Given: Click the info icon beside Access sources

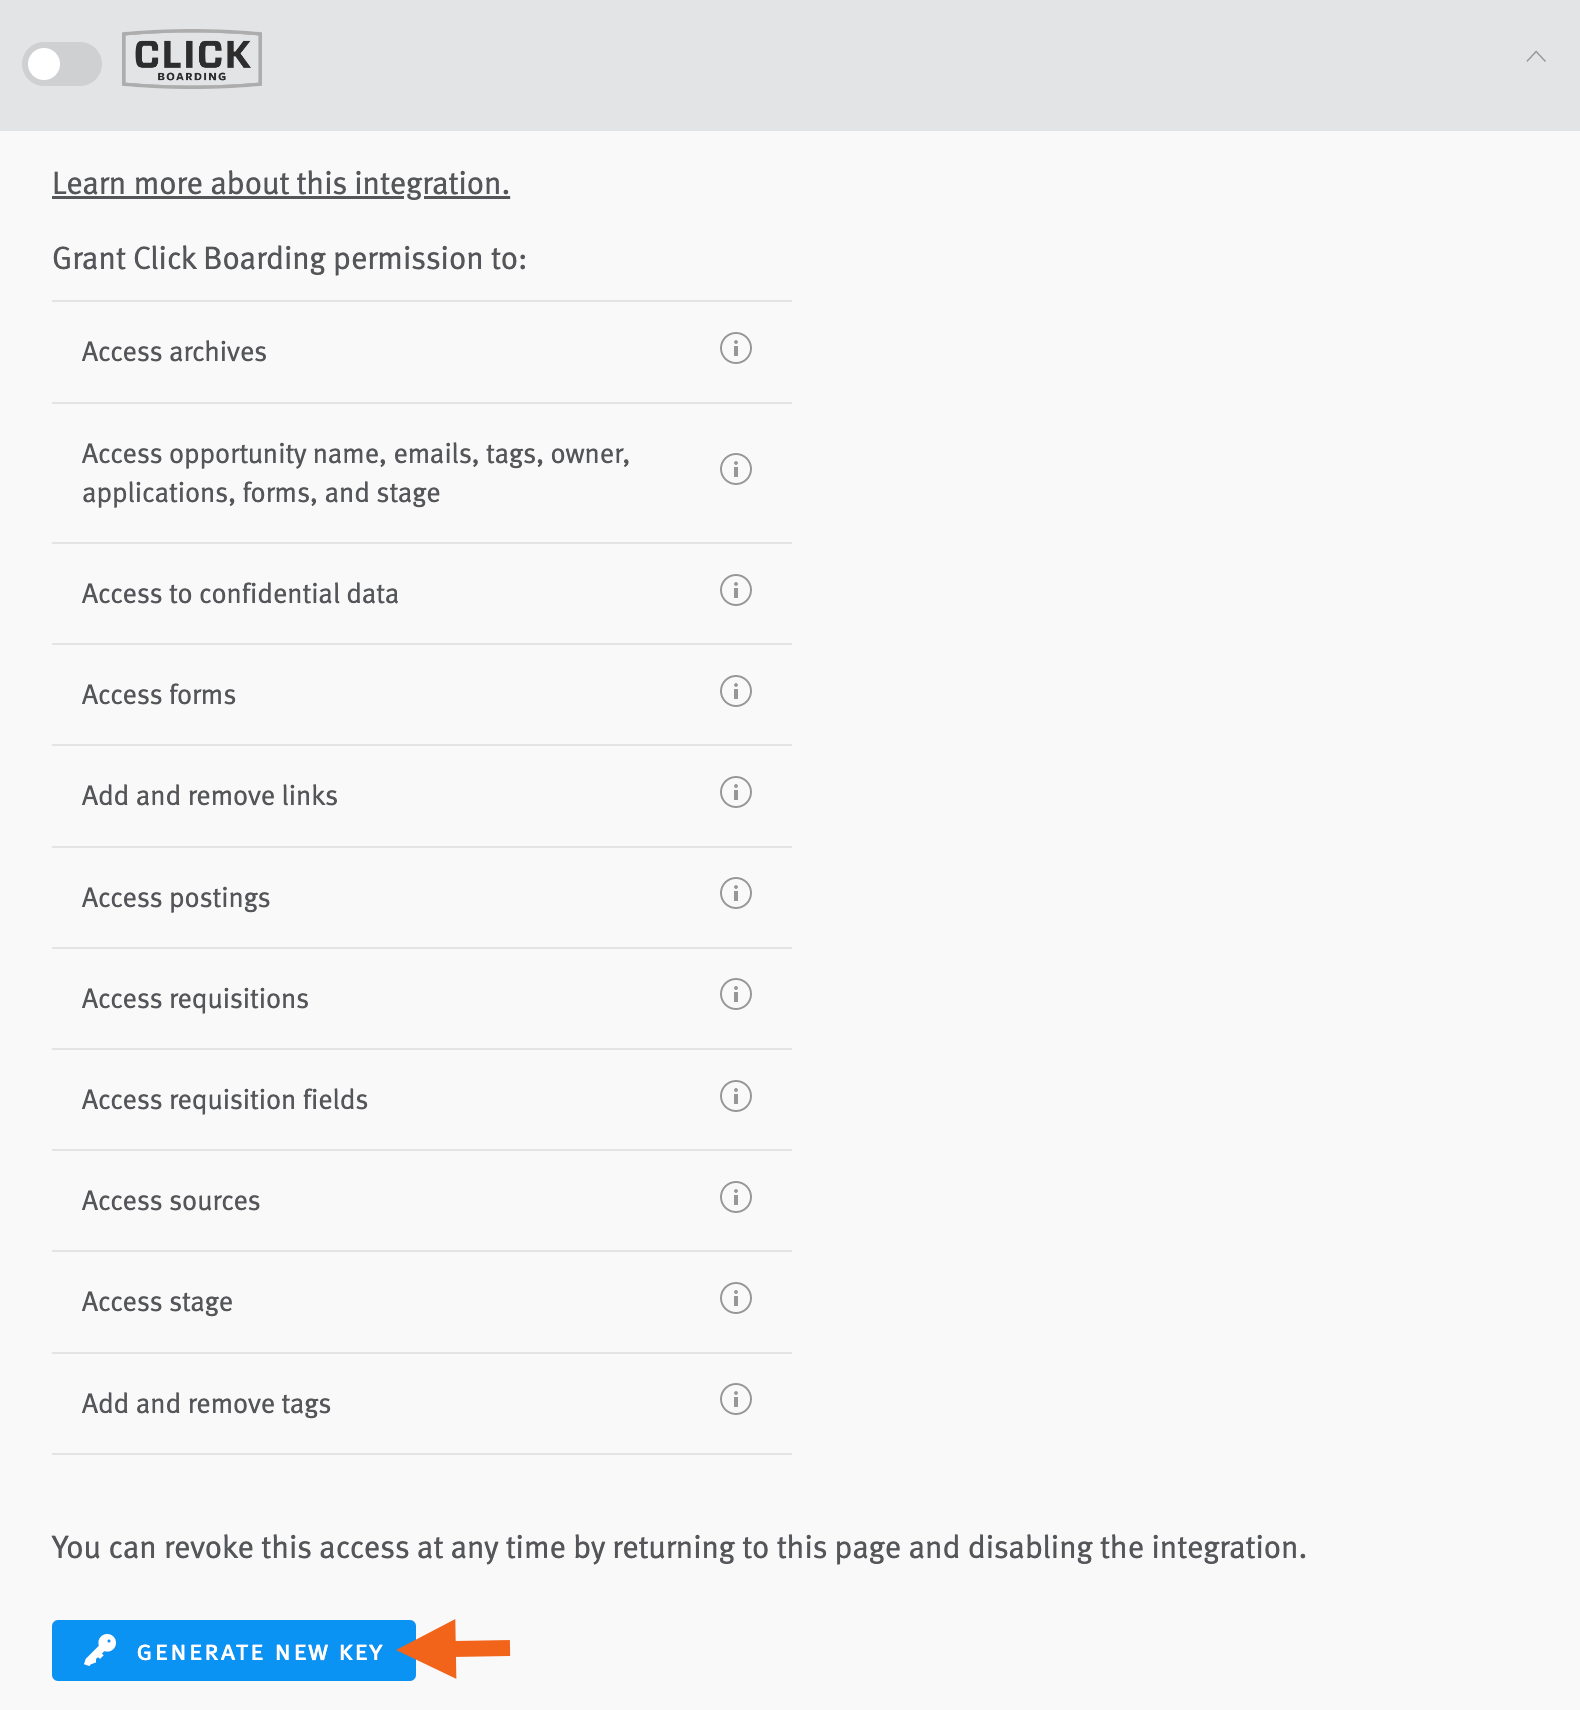Looking at the screenshot, I should [x=735, y=1198].
